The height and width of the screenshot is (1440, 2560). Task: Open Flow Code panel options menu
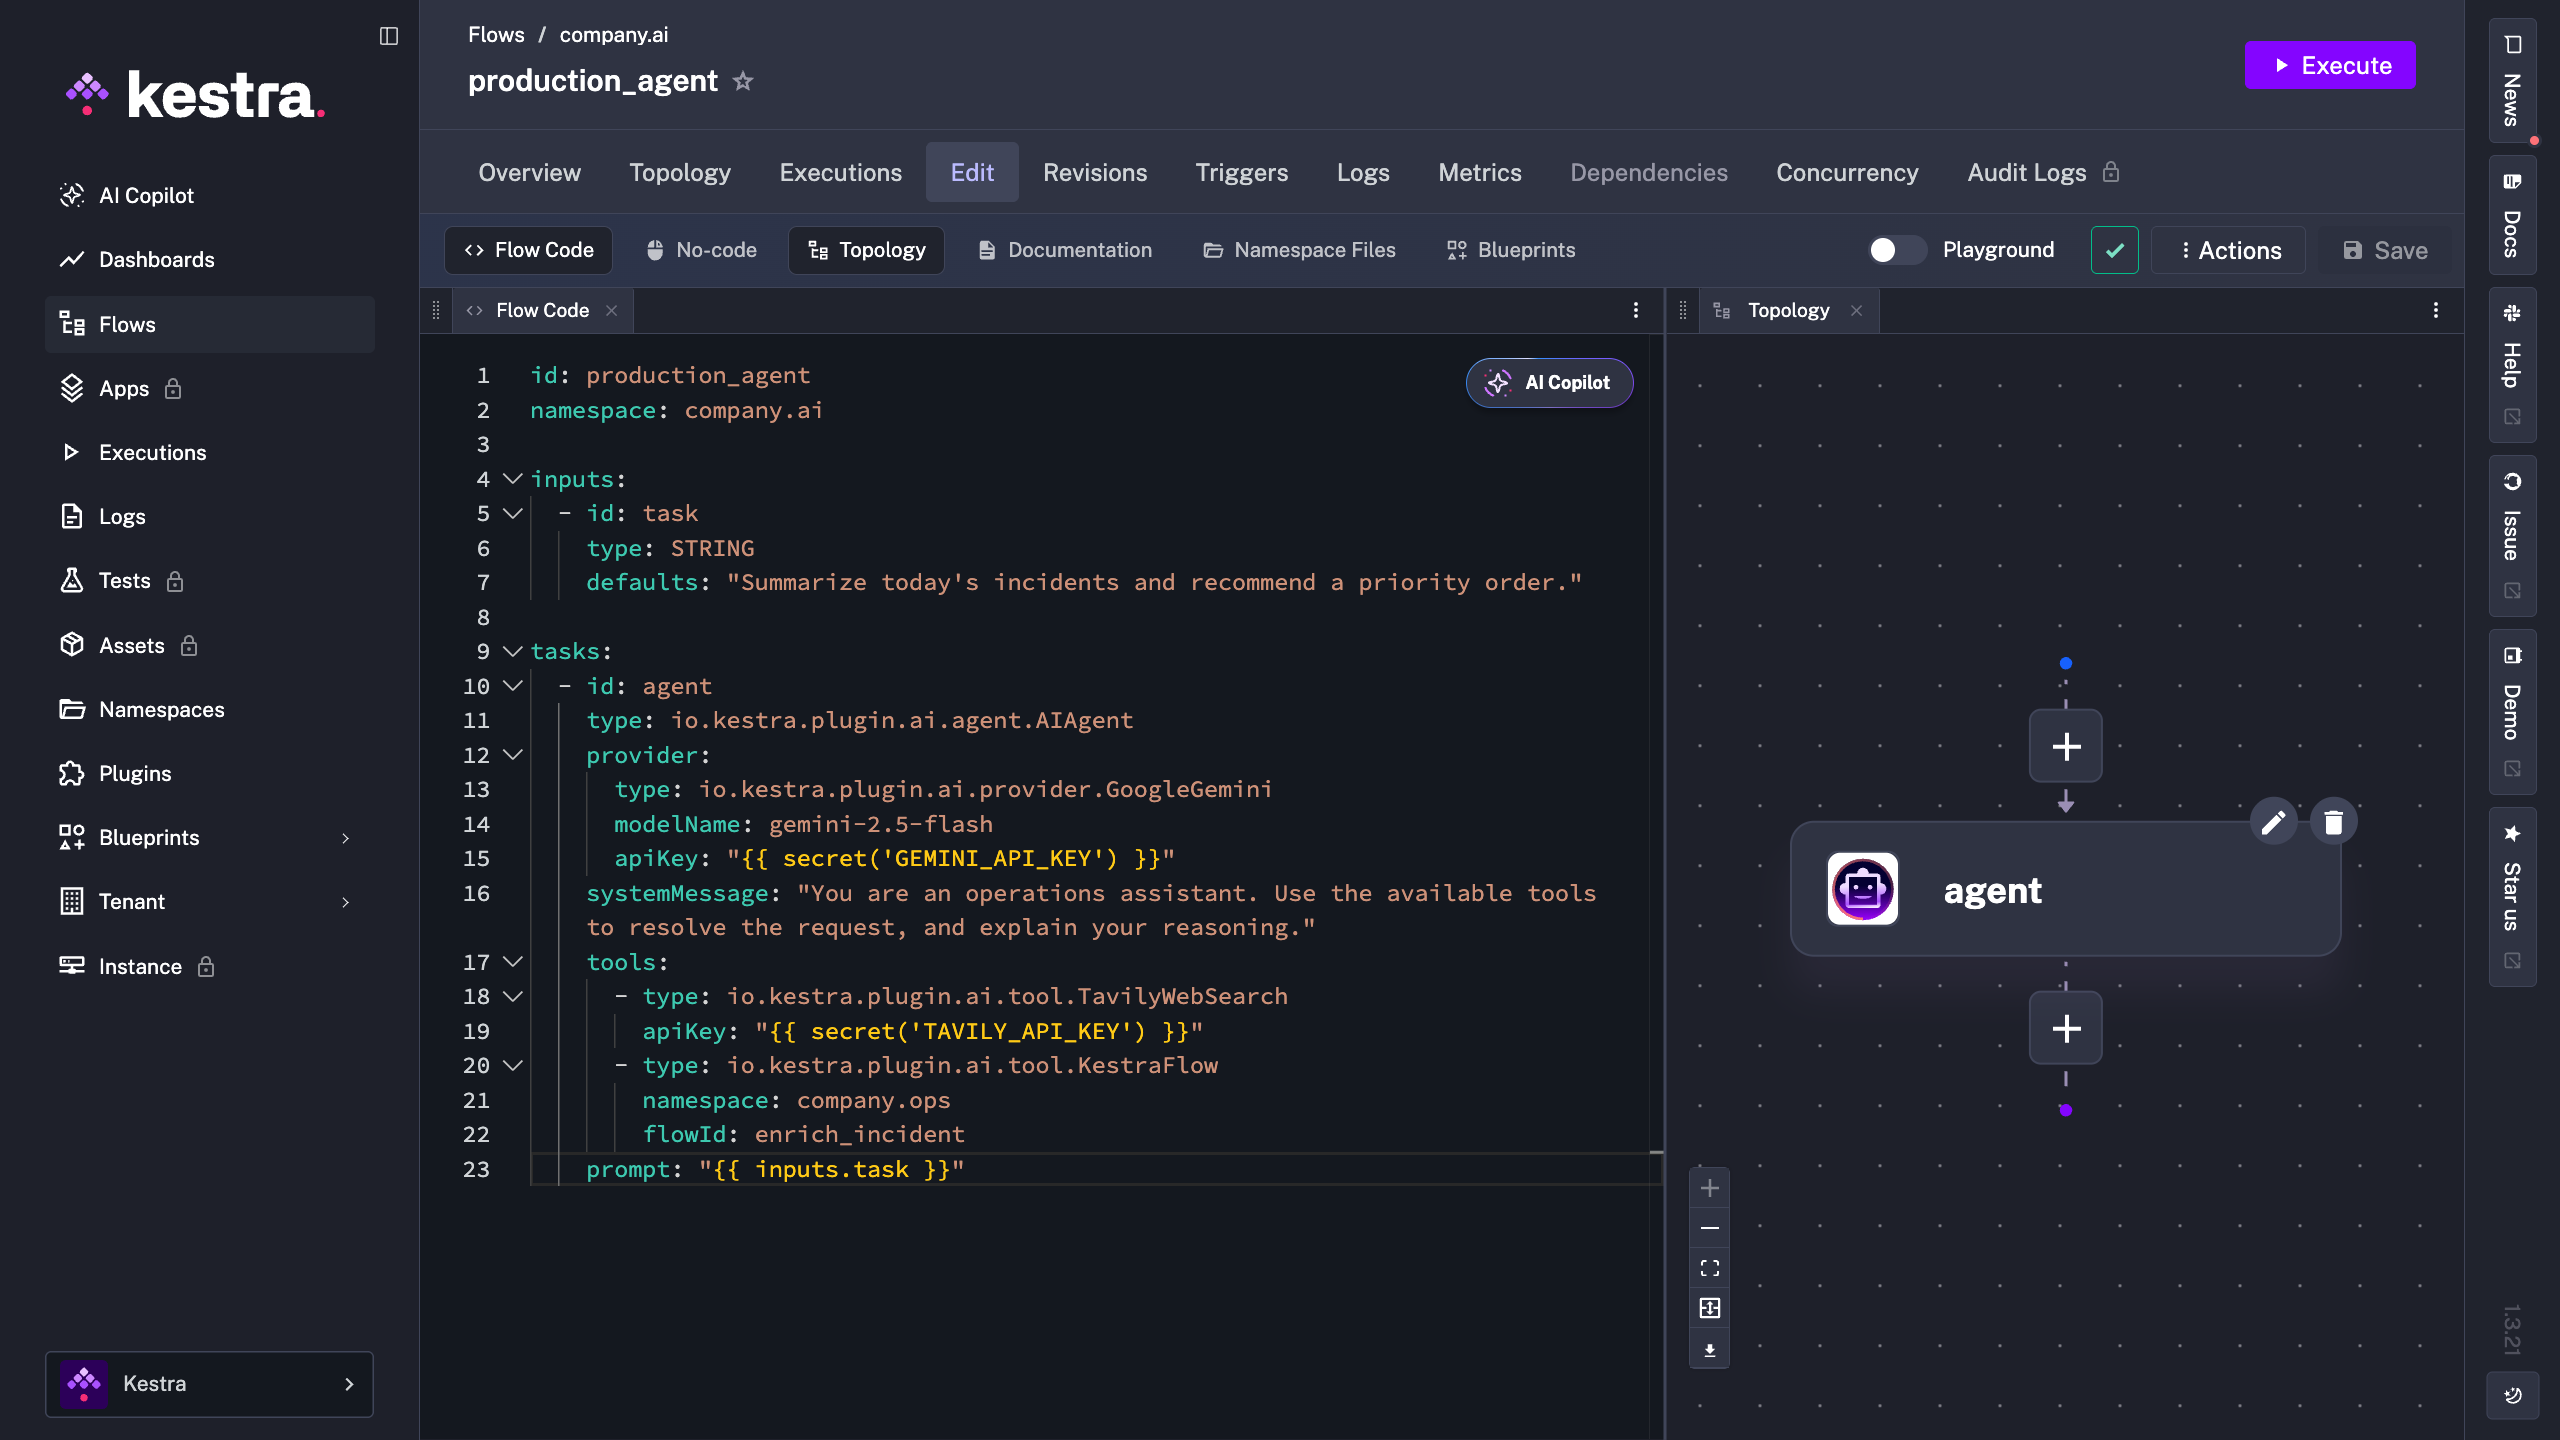tap(1636, 310)
